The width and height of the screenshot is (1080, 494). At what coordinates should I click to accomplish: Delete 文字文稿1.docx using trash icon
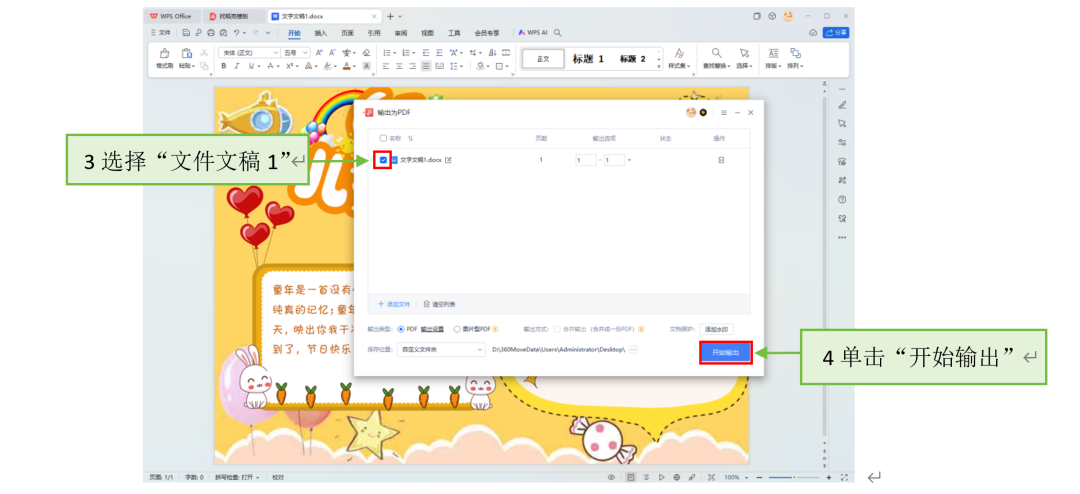click(720, 160)
